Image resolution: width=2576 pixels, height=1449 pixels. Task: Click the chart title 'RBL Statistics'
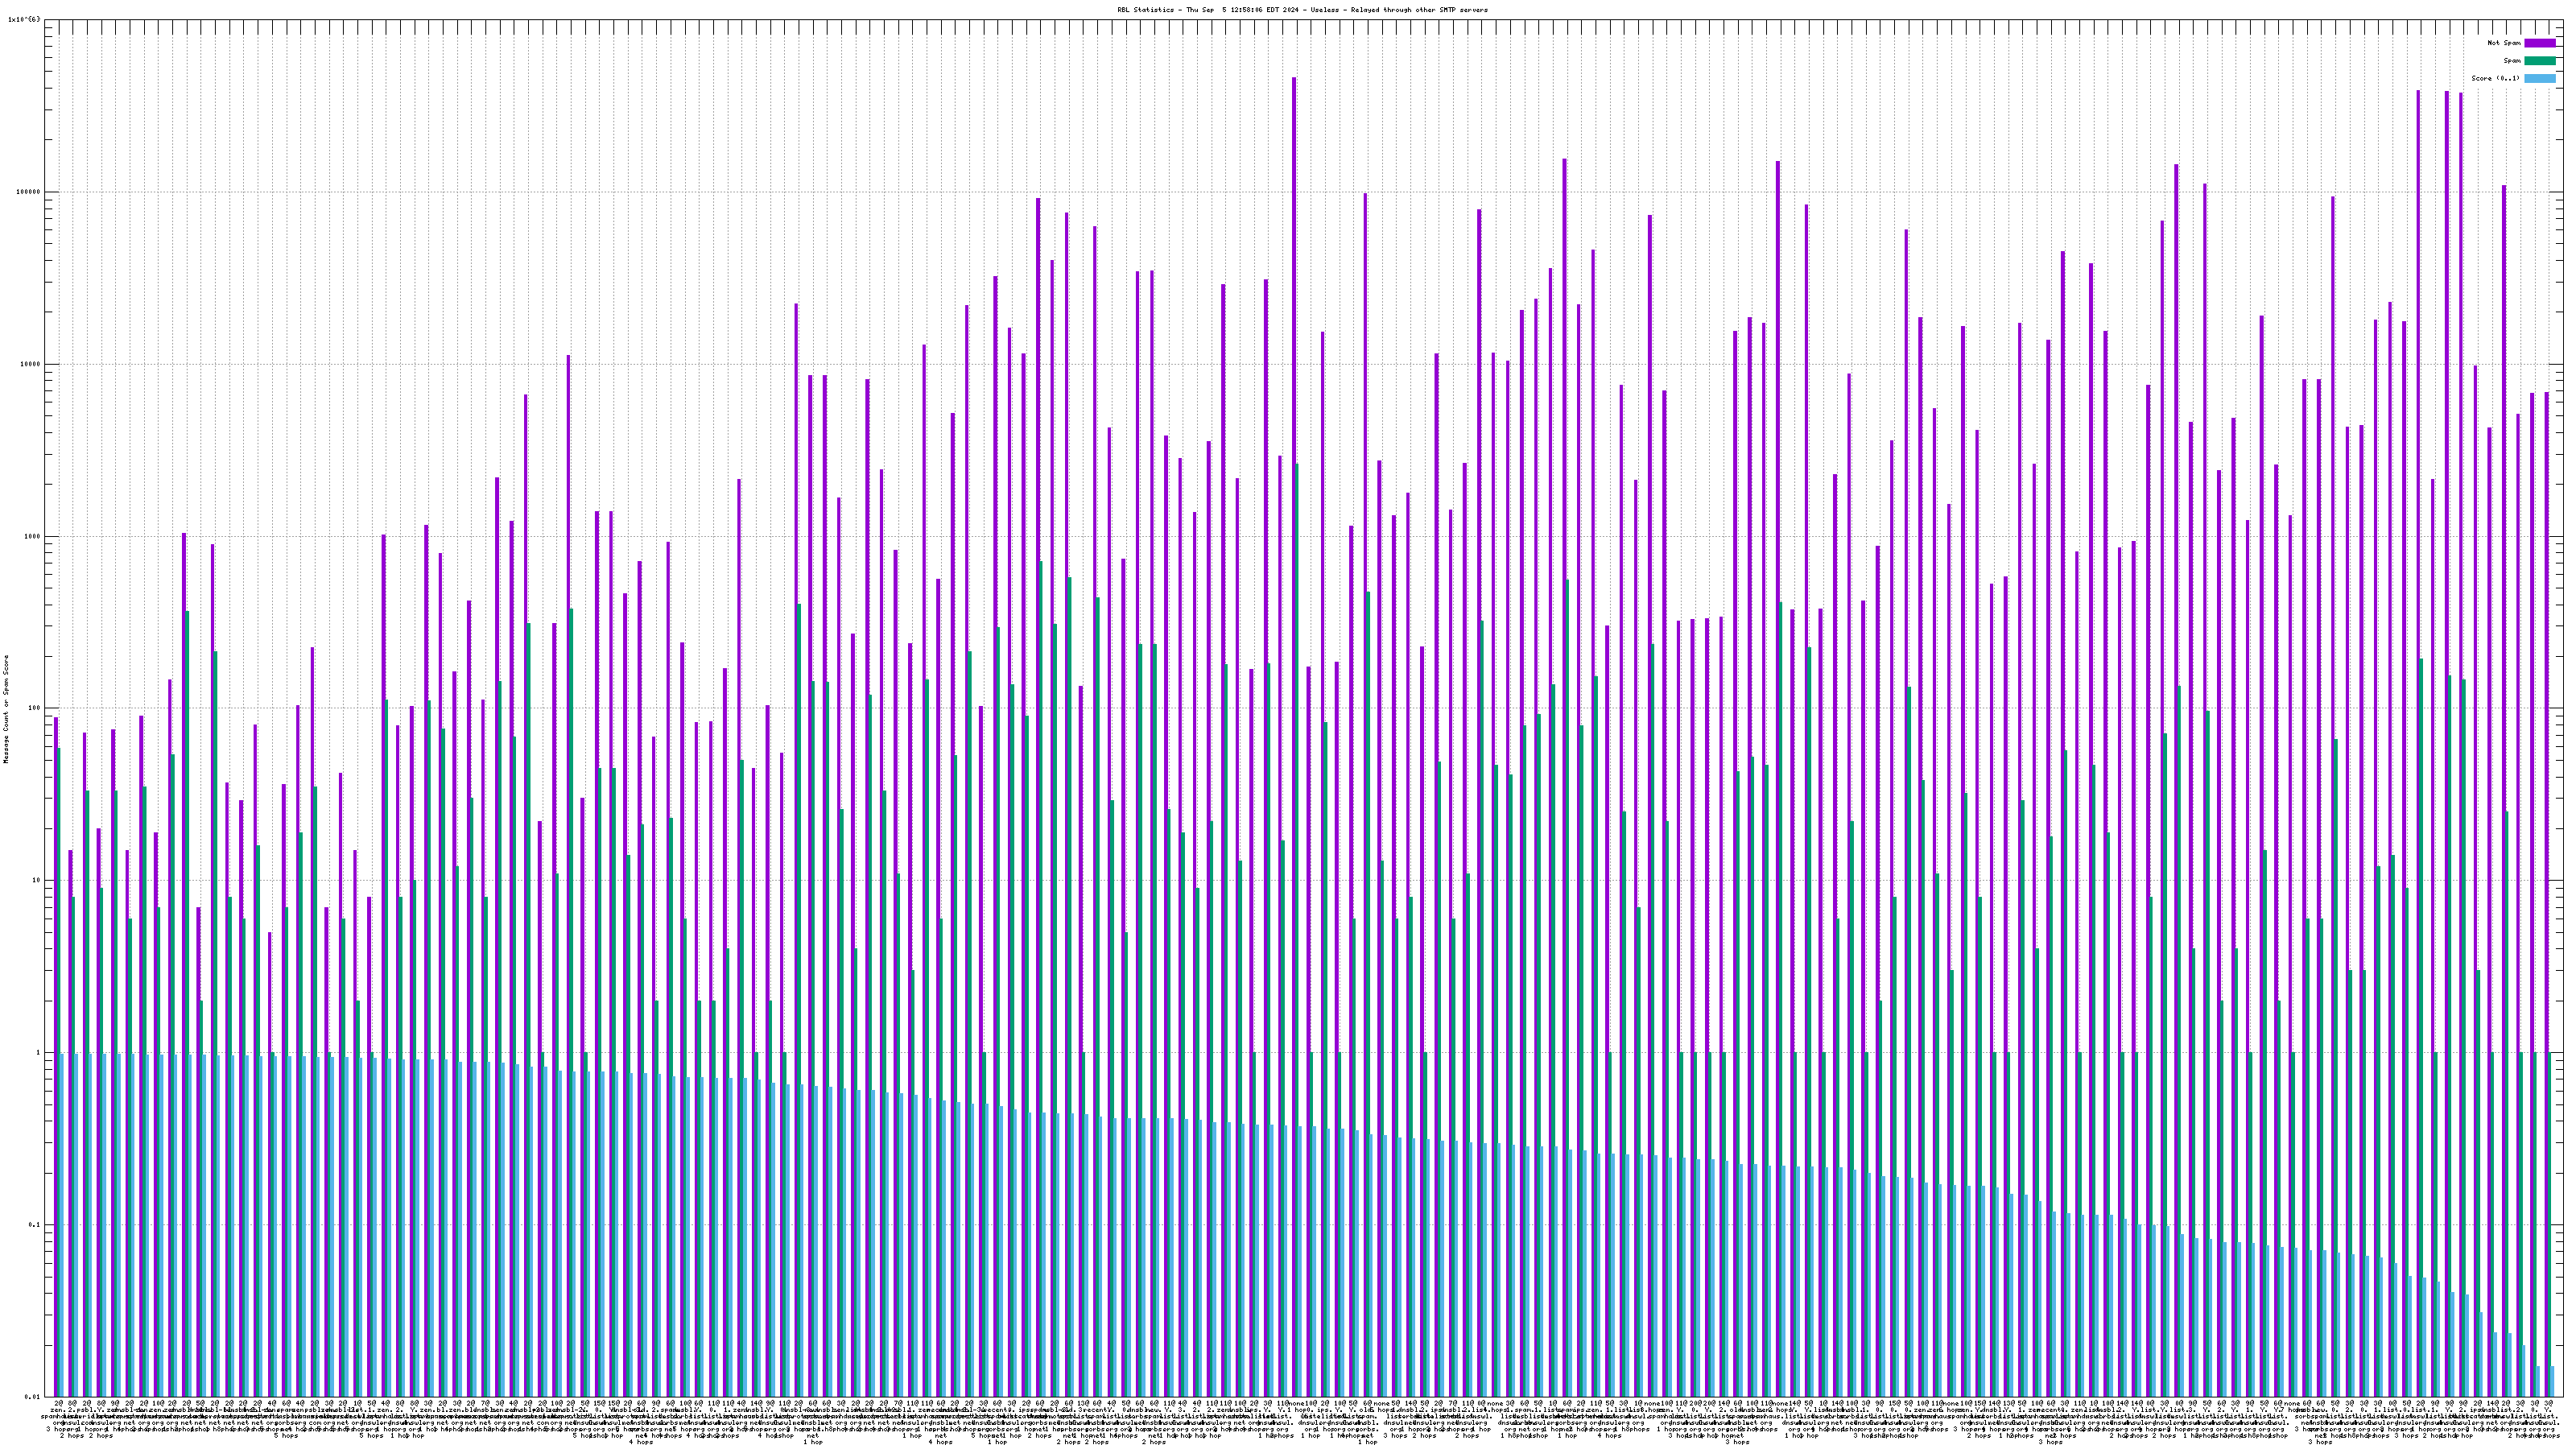coord(1147,10)
